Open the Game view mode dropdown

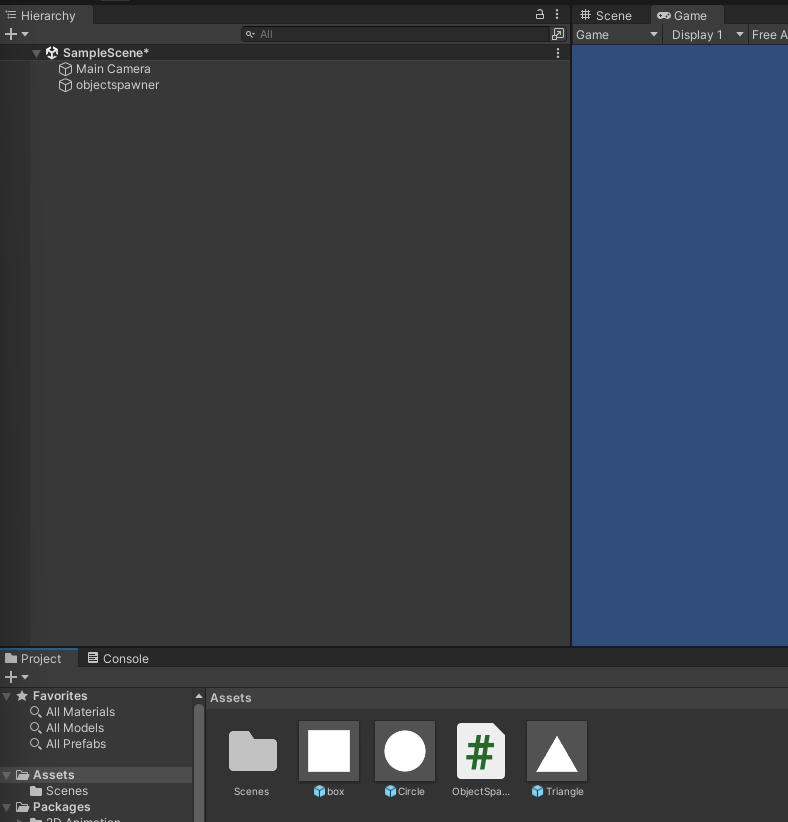617,35
